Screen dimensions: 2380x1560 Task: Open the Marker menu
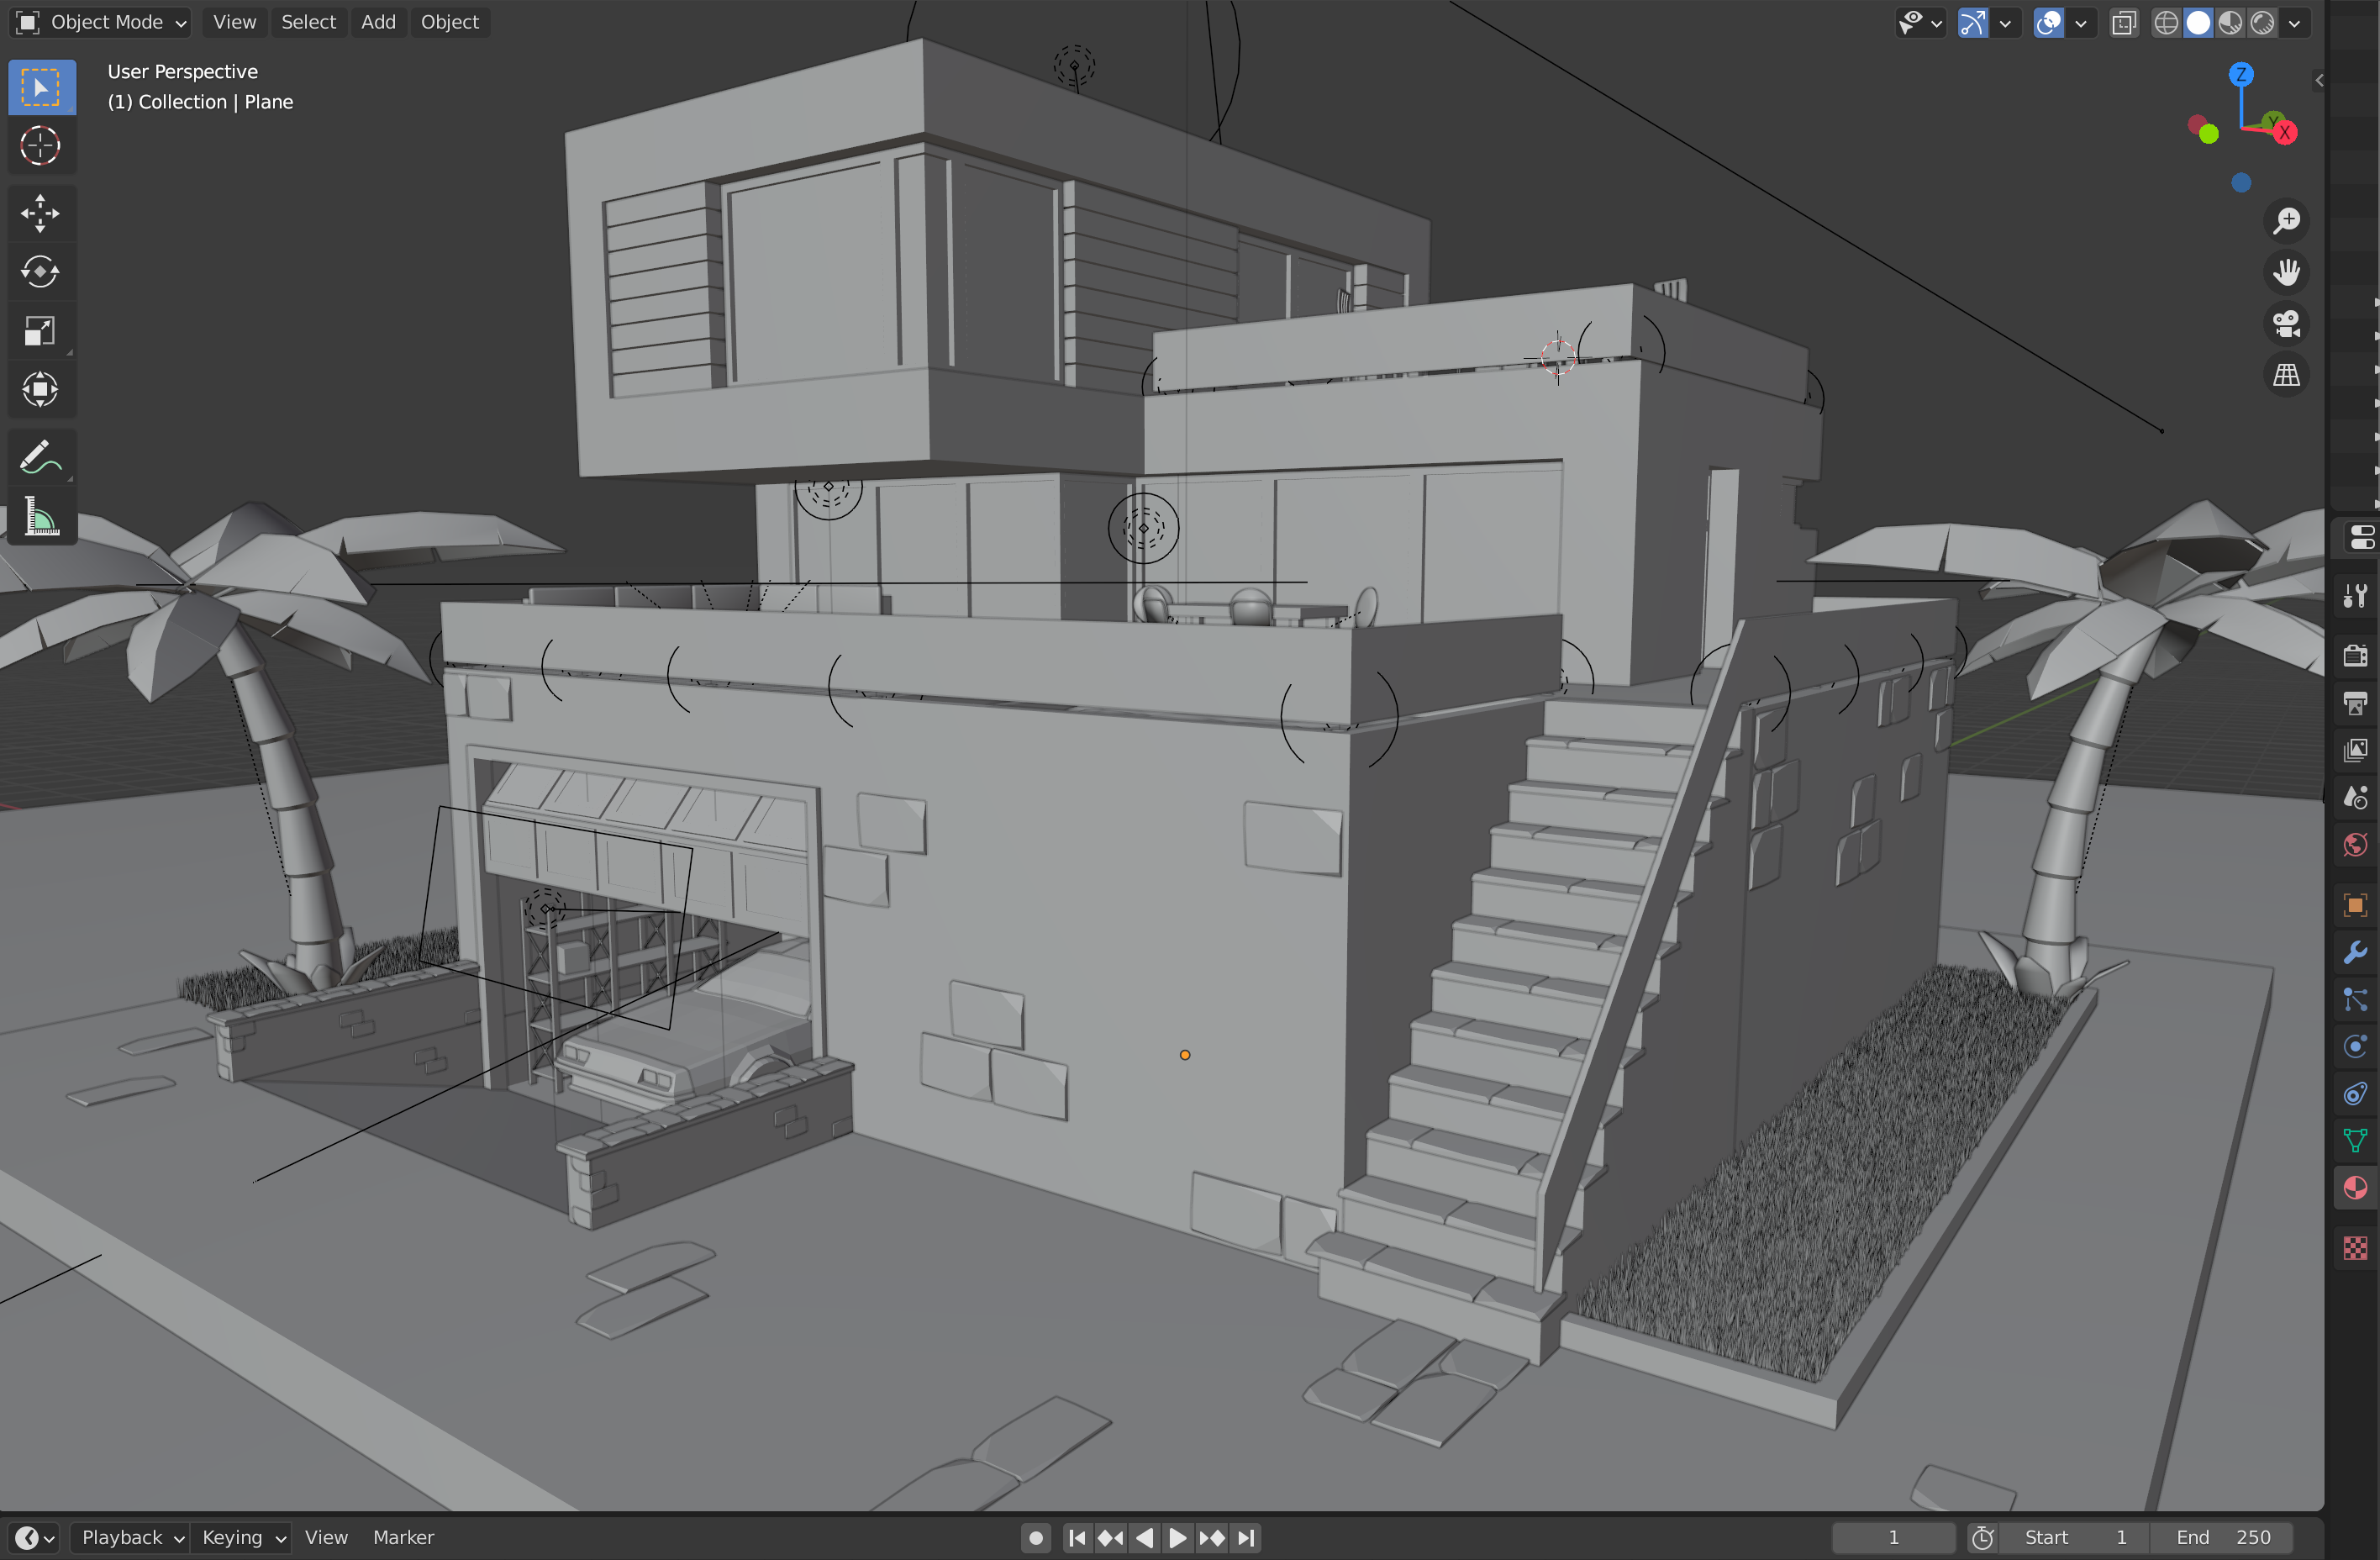403,1537
